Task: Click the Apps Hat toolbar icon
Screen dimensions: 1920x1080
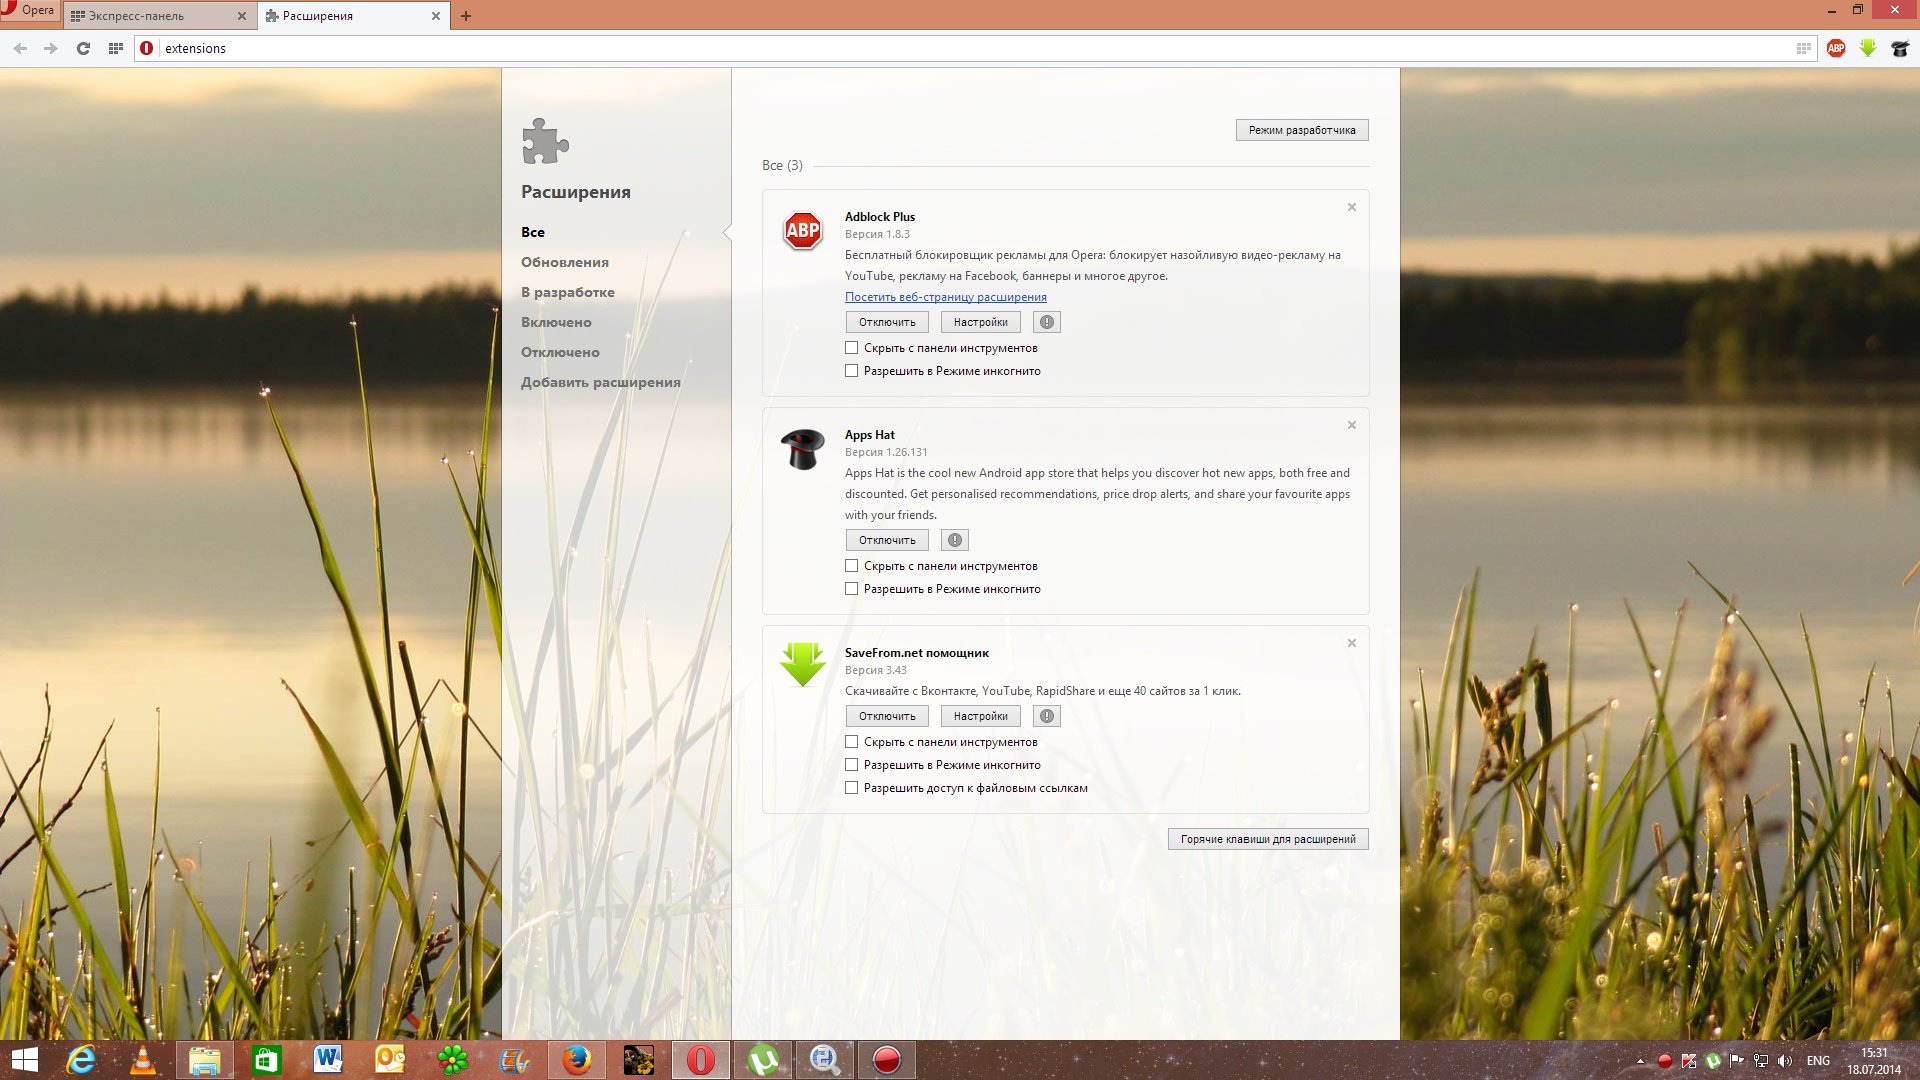Action: (1900, 48)
